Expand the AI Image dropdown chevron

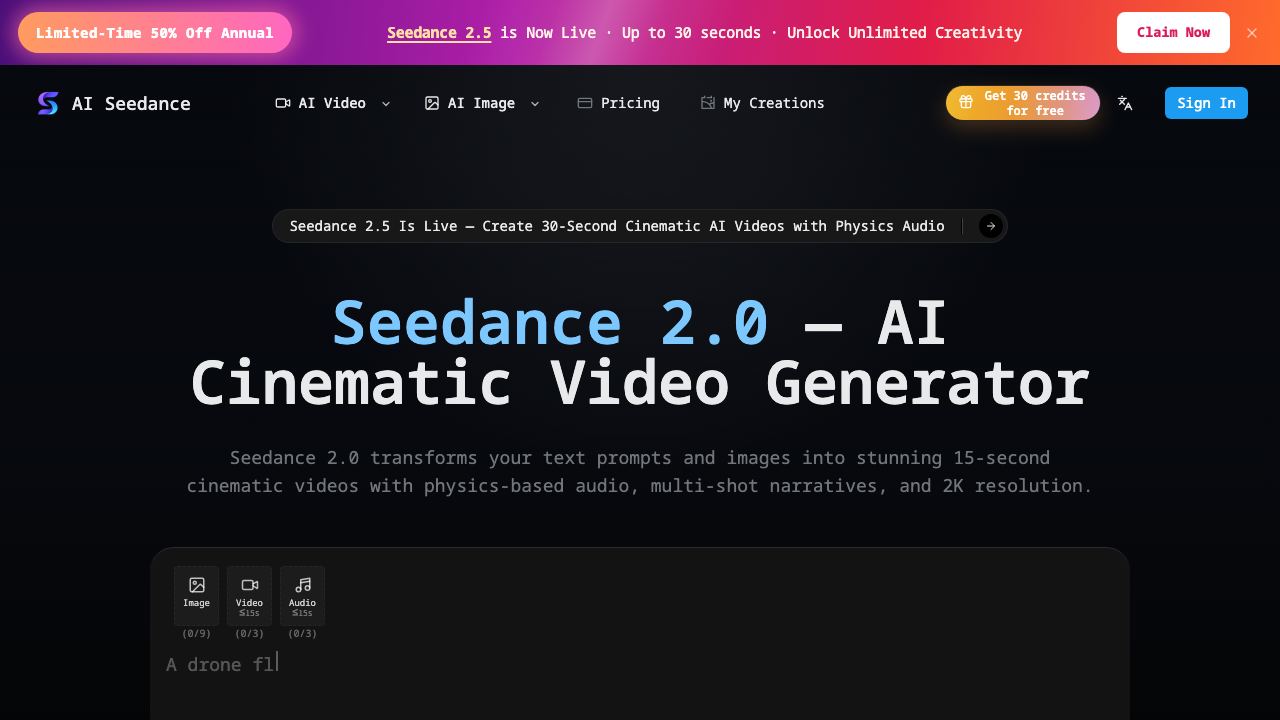coord(535,104)
